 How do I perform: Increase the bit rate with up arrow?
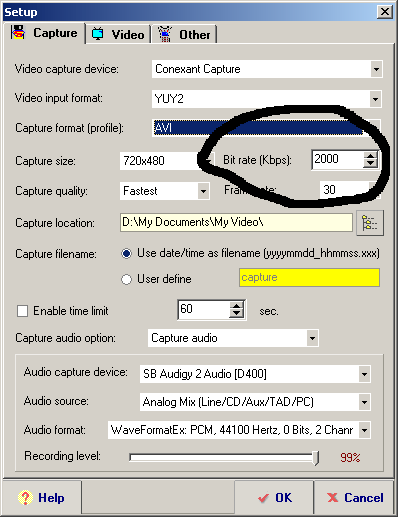click(370, 155)
